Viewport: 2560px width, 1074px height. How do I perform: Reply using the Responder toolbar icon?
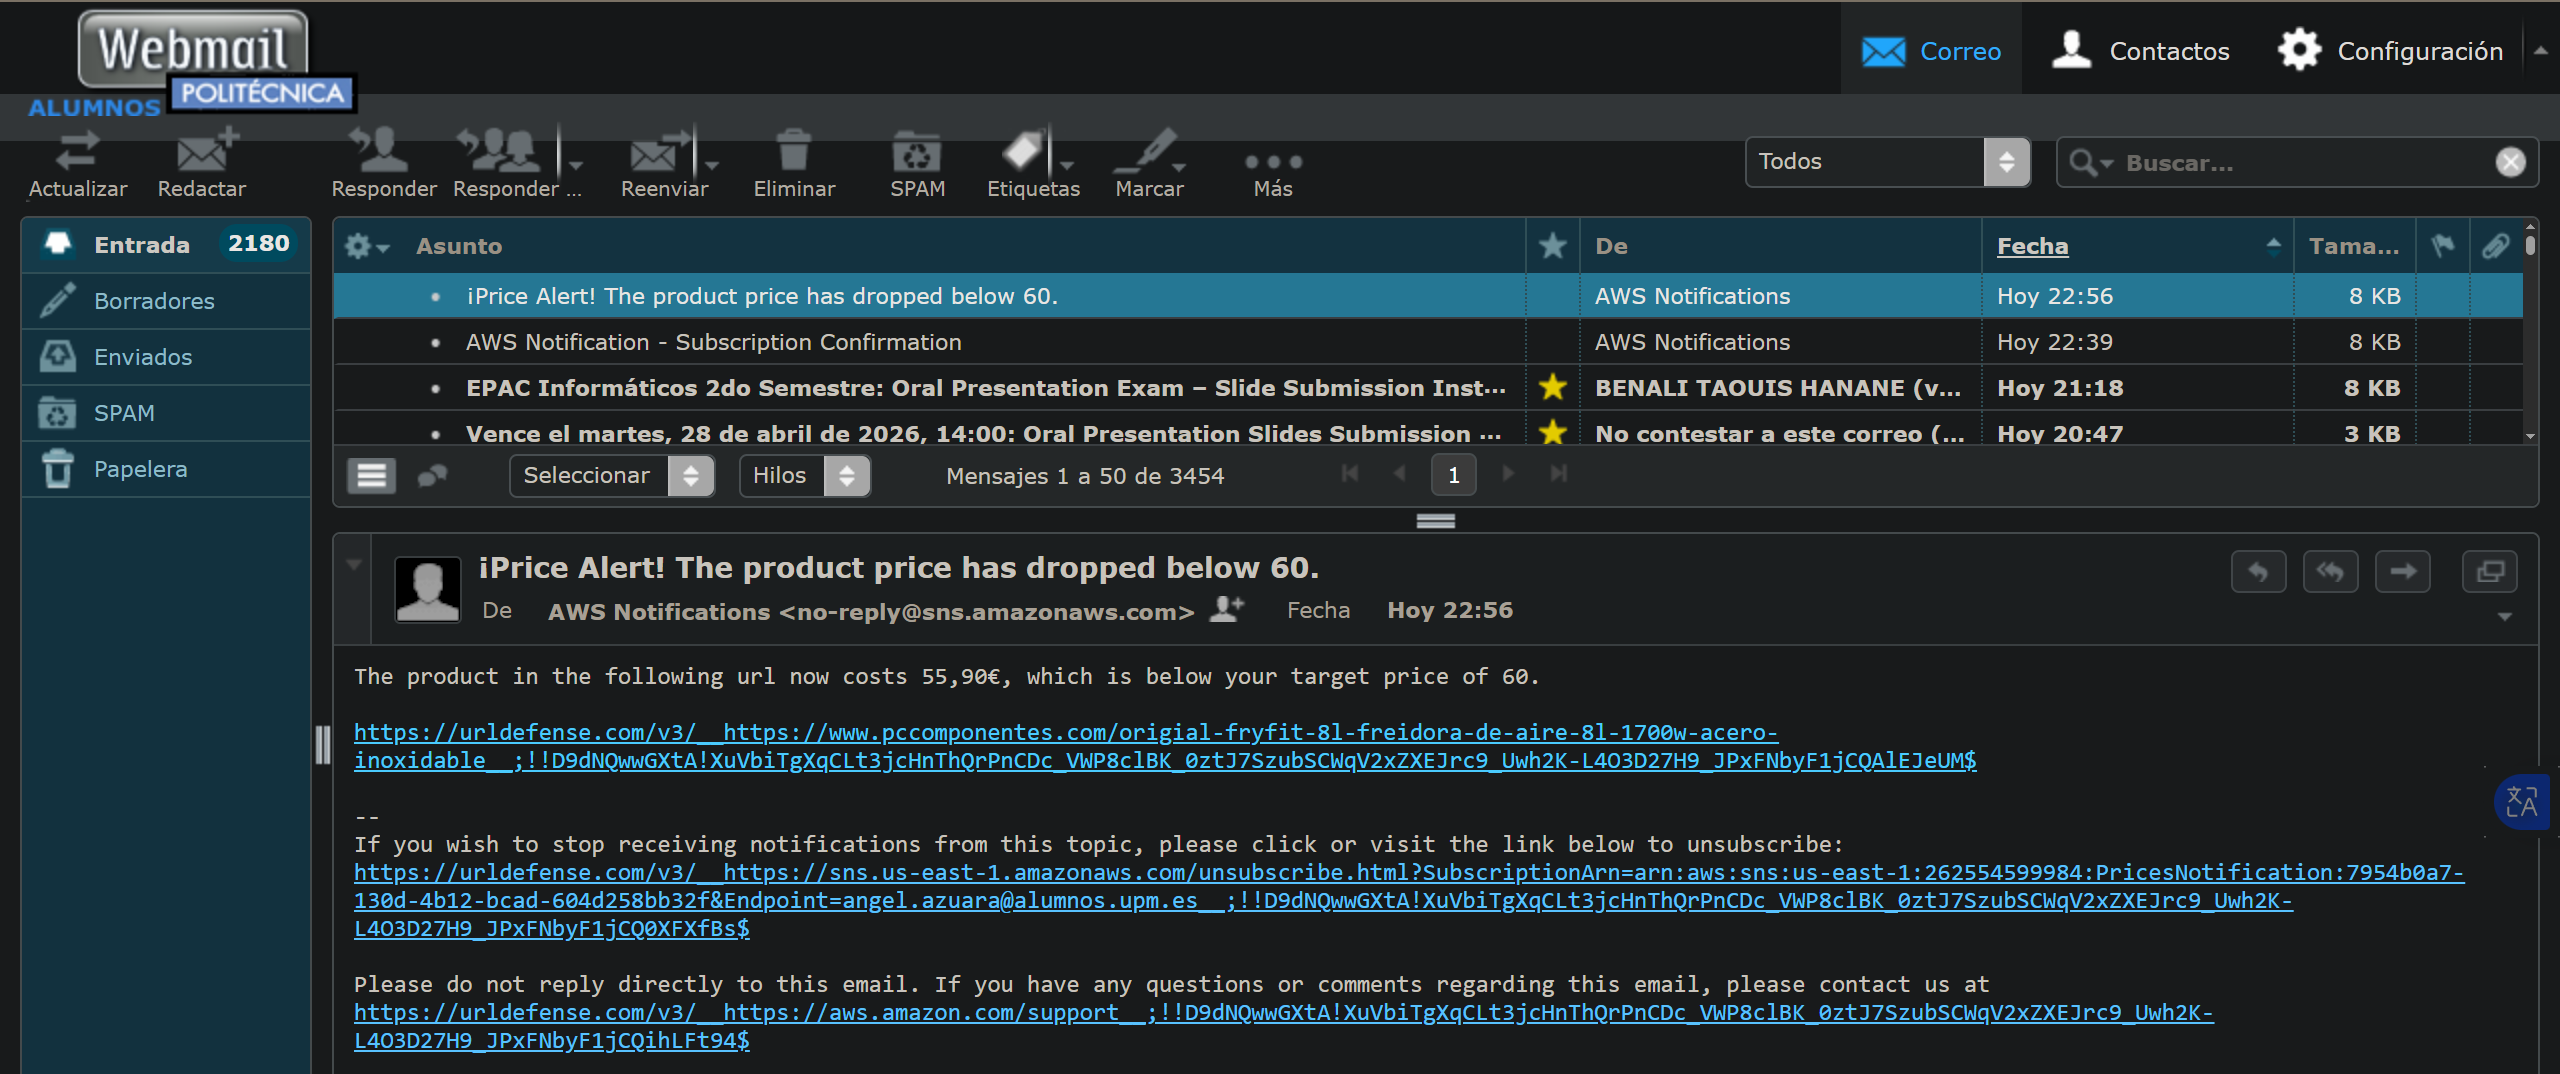(x=379, y=150)
